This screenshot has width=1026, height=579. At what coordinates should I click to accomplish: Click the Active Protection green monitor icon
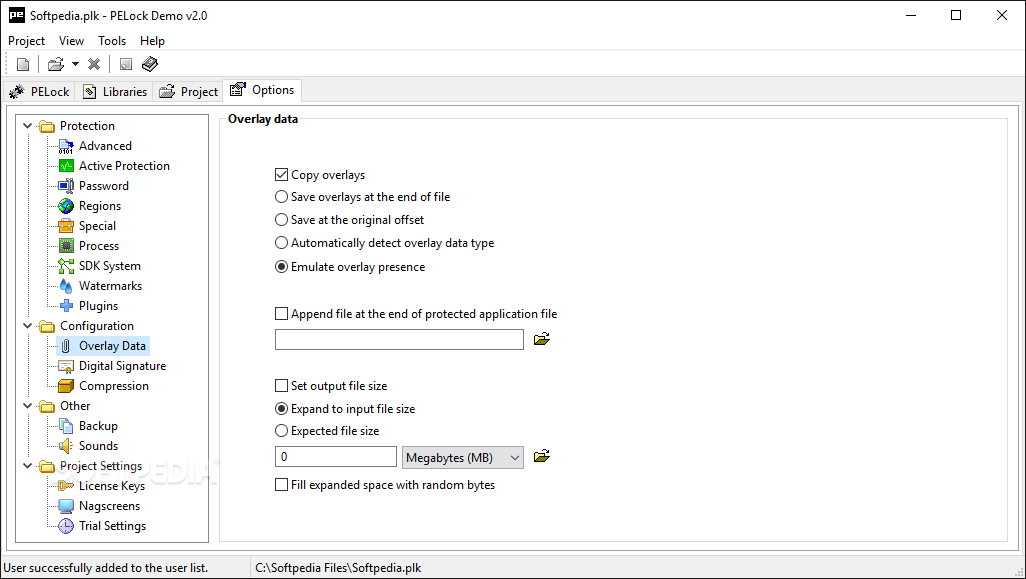point(66,166)
